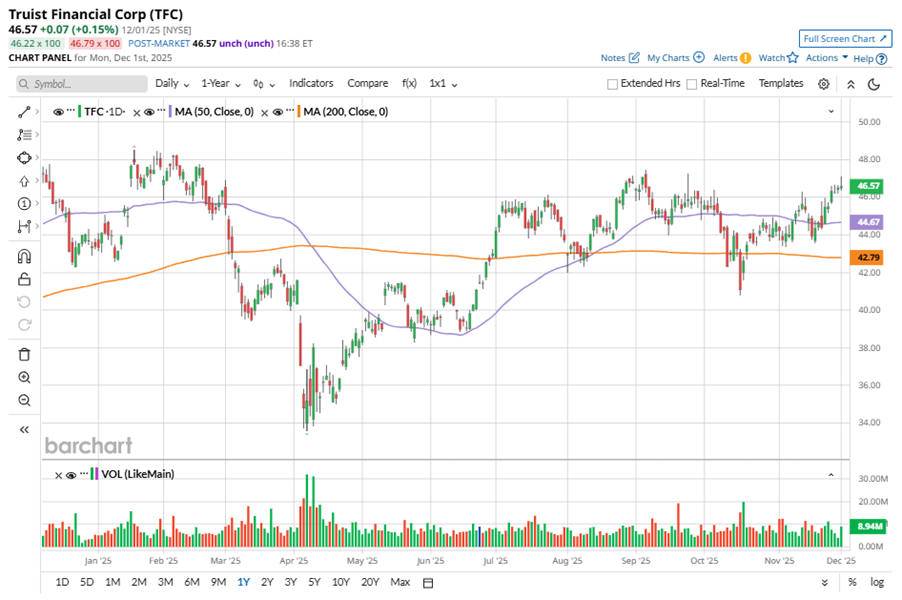The height and width of the screenshot is (600, 902).
Task: Expand the 1-Year period dropdown
Action: 221,84
